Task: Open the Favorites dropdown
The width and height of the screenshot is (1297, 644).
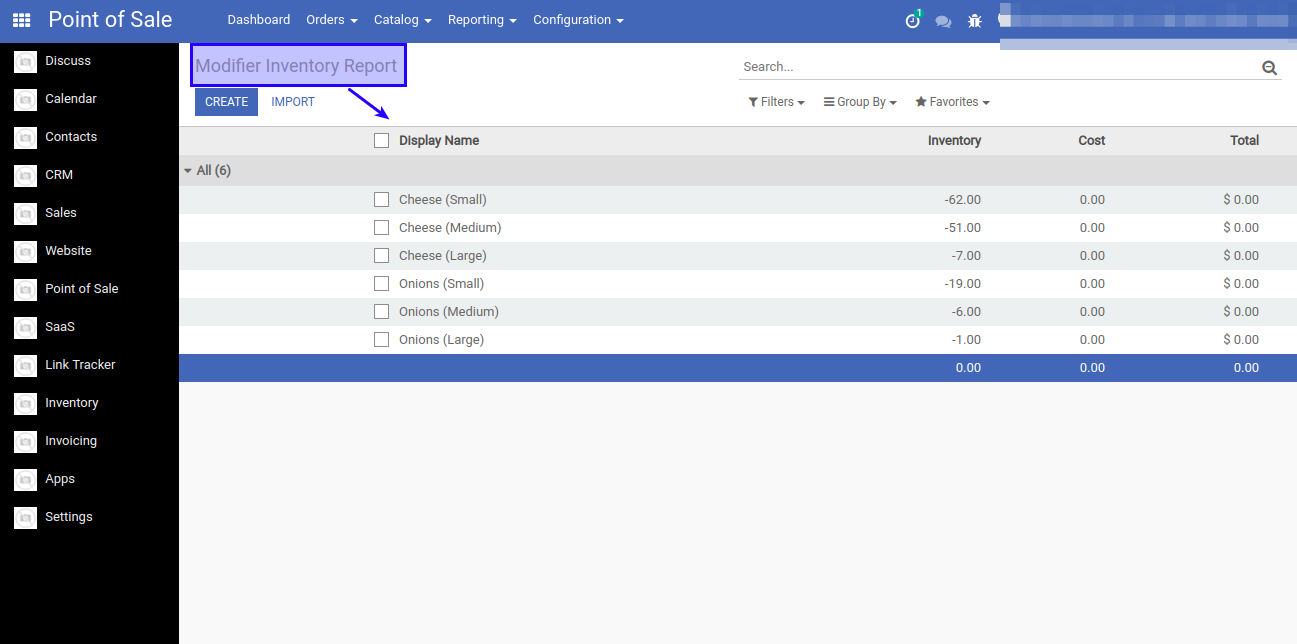Action: point(952,102)
